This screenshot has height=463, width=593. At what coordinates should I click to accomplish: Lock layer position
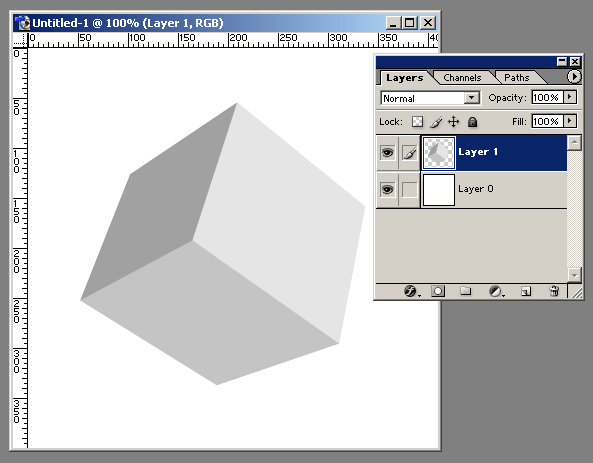coord(453,122)
